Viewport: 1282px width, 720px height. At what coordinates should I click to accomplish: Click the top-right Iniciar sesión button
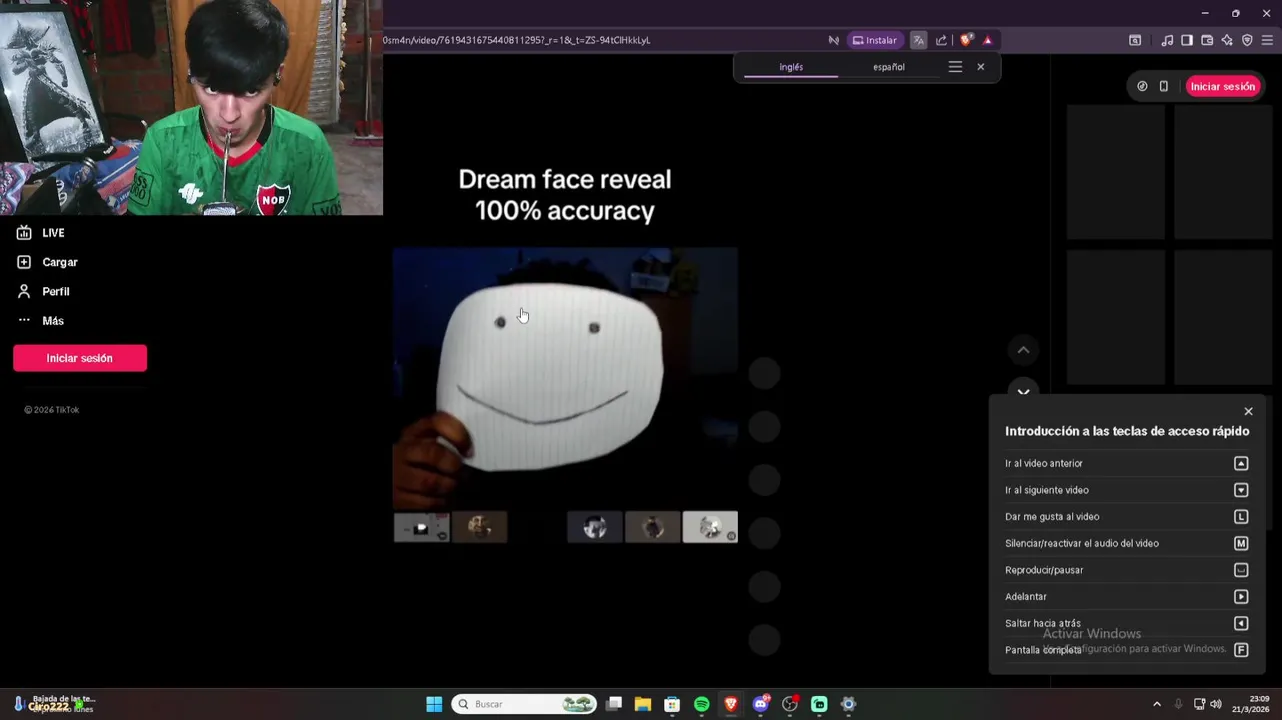1222,86
